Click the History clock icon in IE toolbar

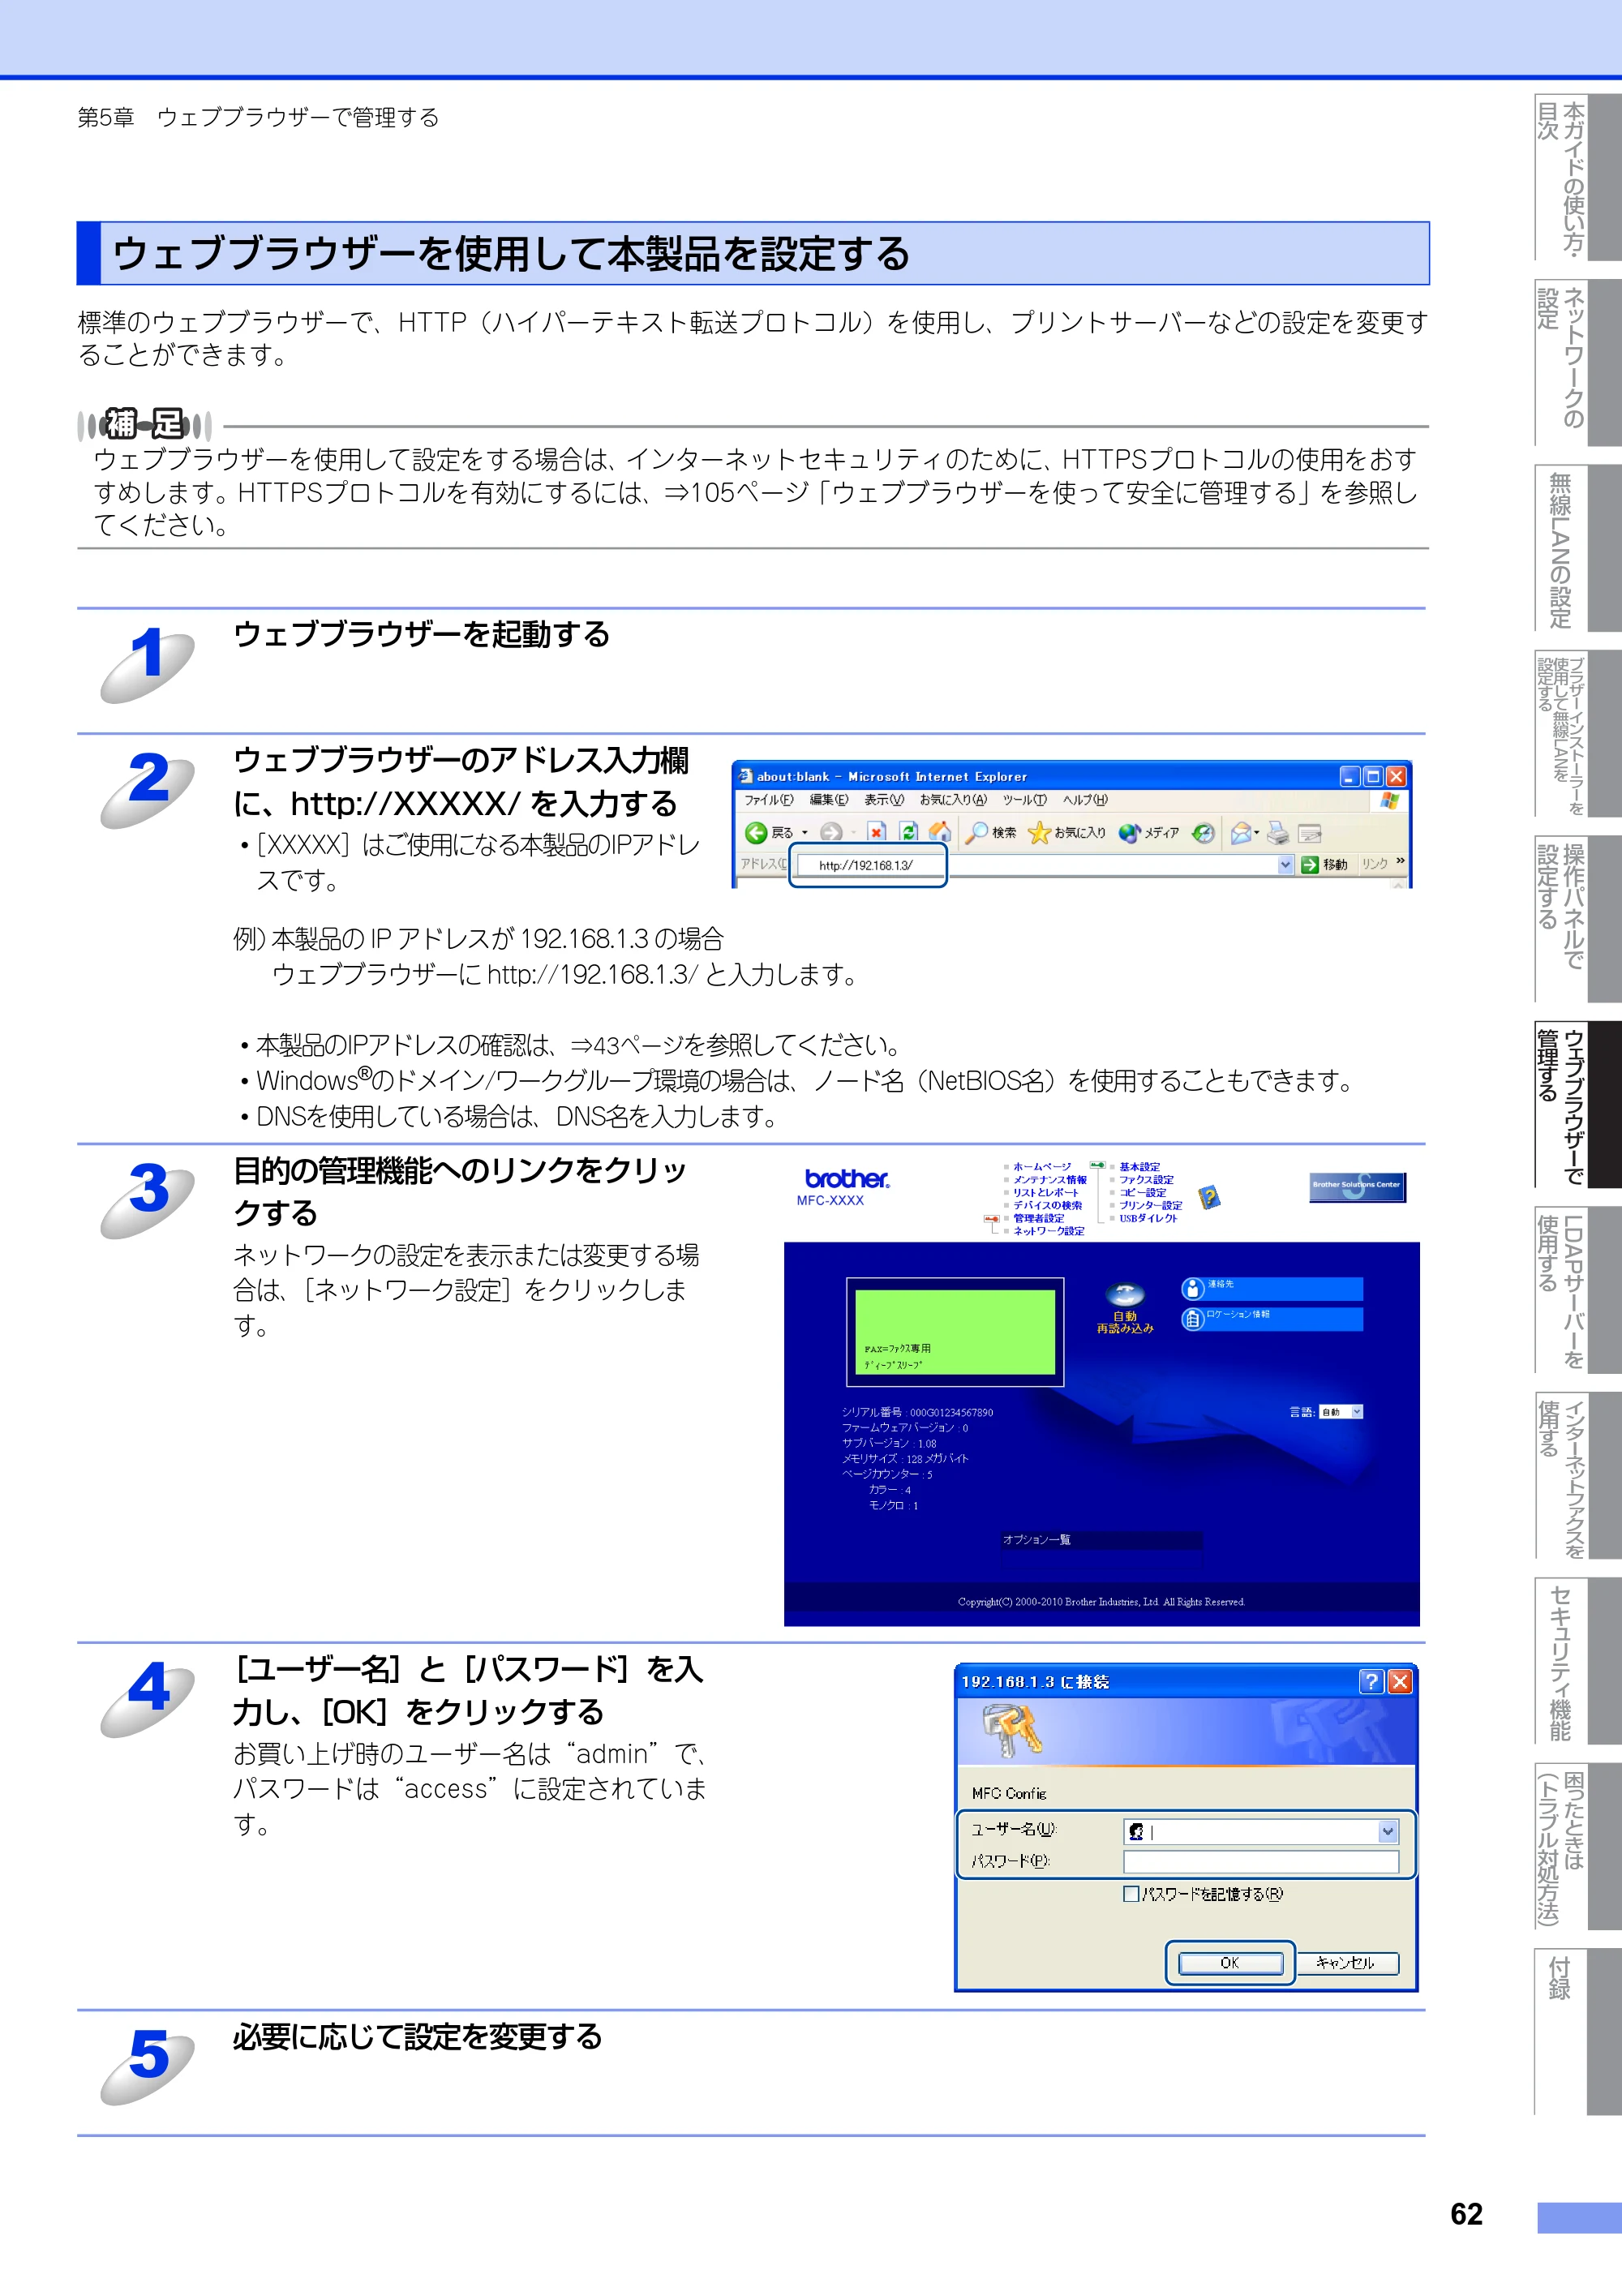(x=1203, y=832)
